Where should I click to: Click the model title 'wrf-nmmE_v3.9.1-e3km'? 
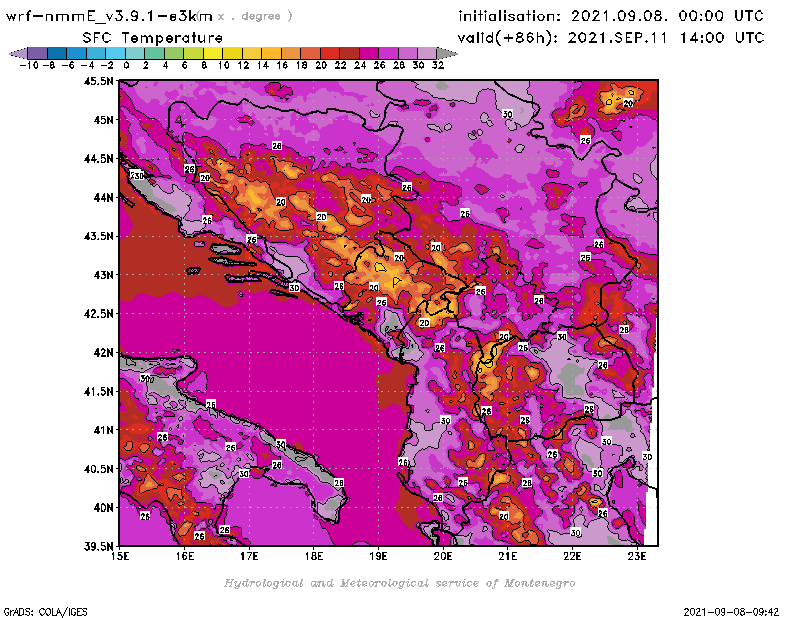point(109,16)
